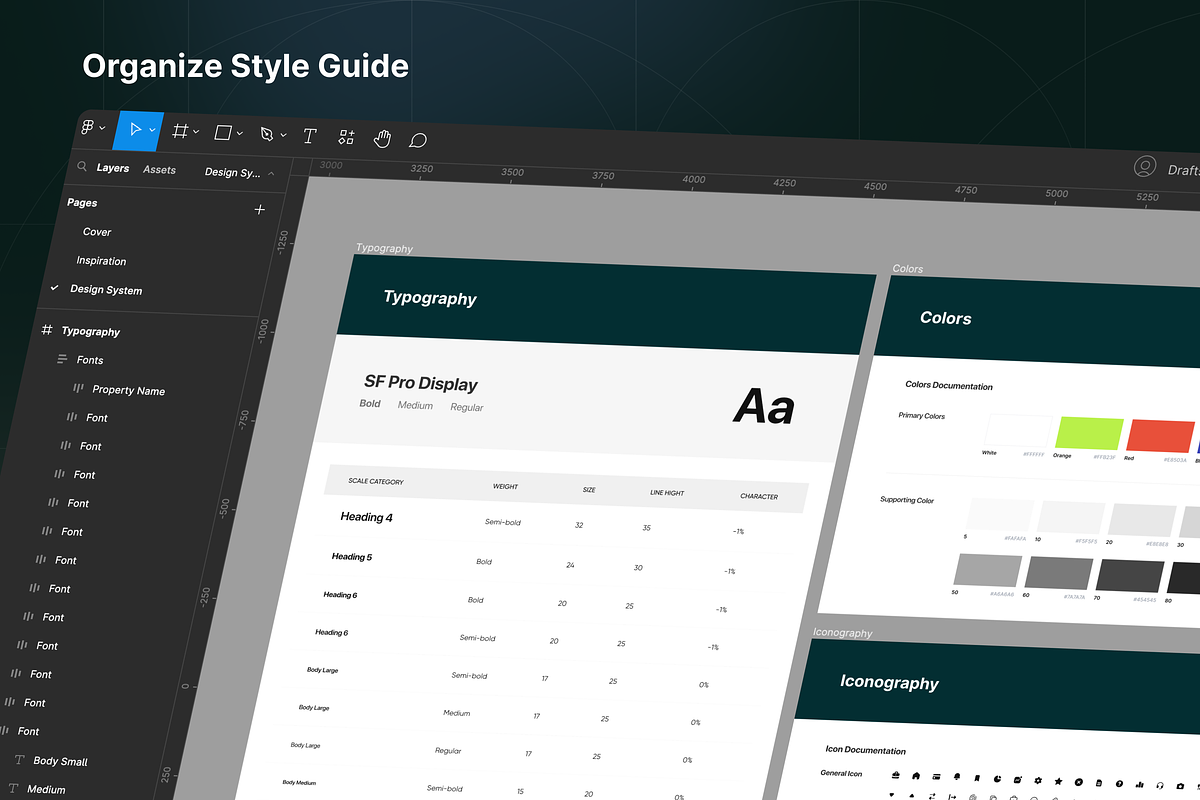Open the Figma main menu logo
The width and height of the screenshot is (1200, 800).
[x=88, y=128]
